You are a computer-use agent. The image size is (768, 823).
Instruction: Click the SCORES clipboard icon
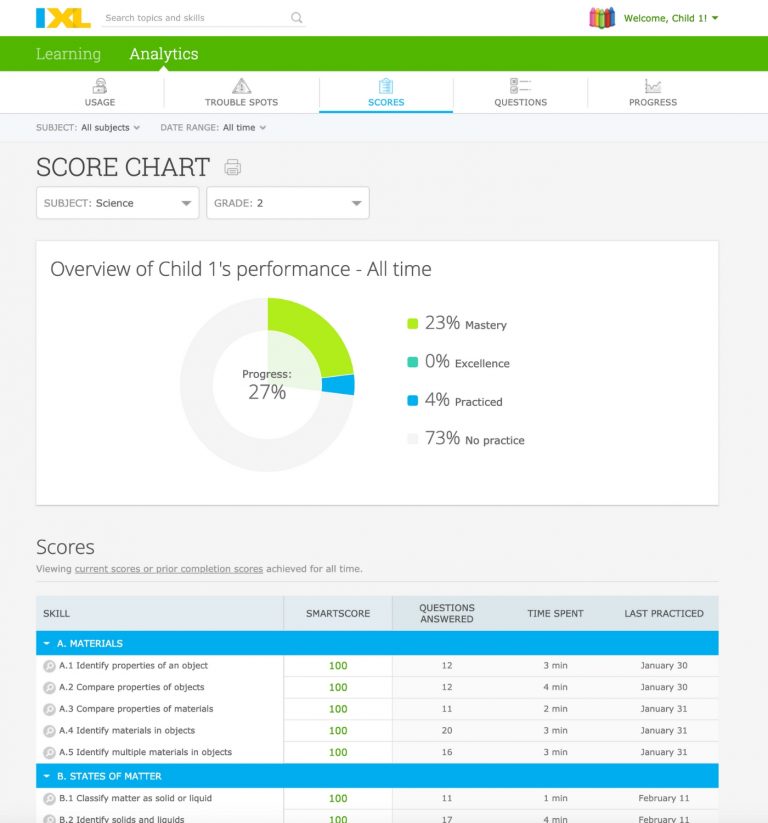386,86
